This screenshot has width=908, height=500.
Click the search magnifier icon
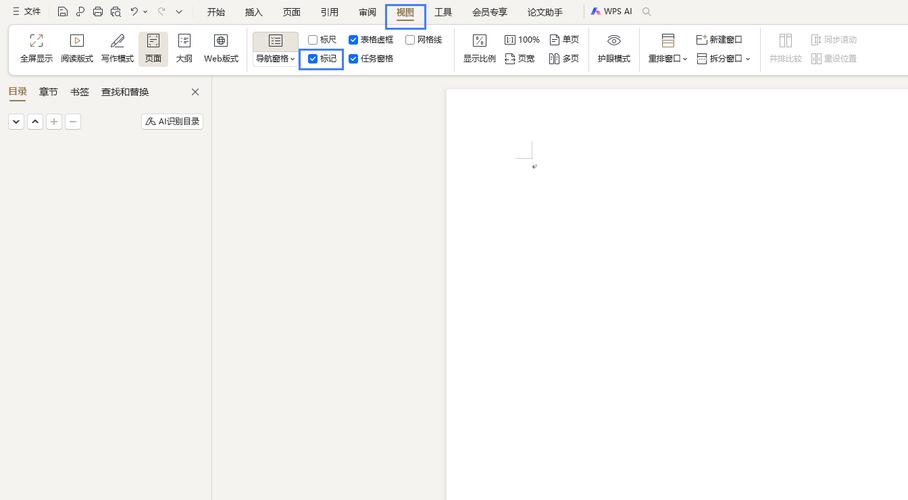(647, 12)
